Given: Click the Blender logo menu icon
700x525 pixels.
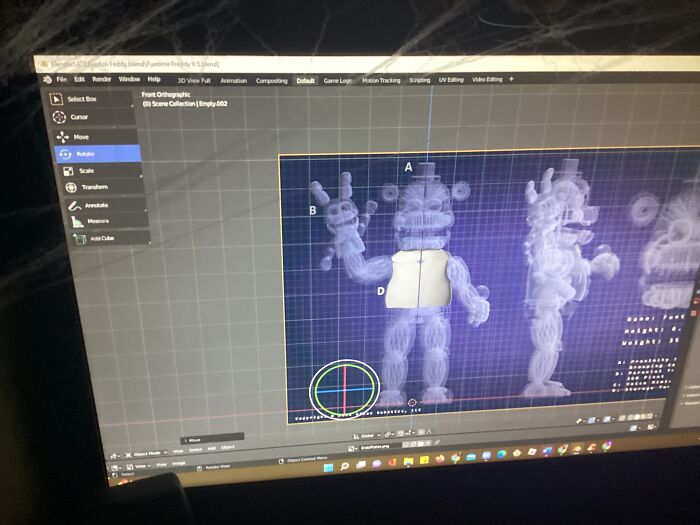Looking at the screenshot, I should [47, 79].
